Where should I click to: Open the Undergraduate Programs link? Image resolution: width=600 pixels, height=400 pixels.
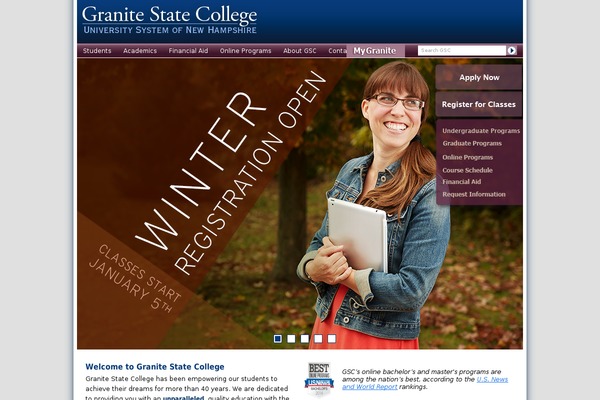(x=481, y=131)
